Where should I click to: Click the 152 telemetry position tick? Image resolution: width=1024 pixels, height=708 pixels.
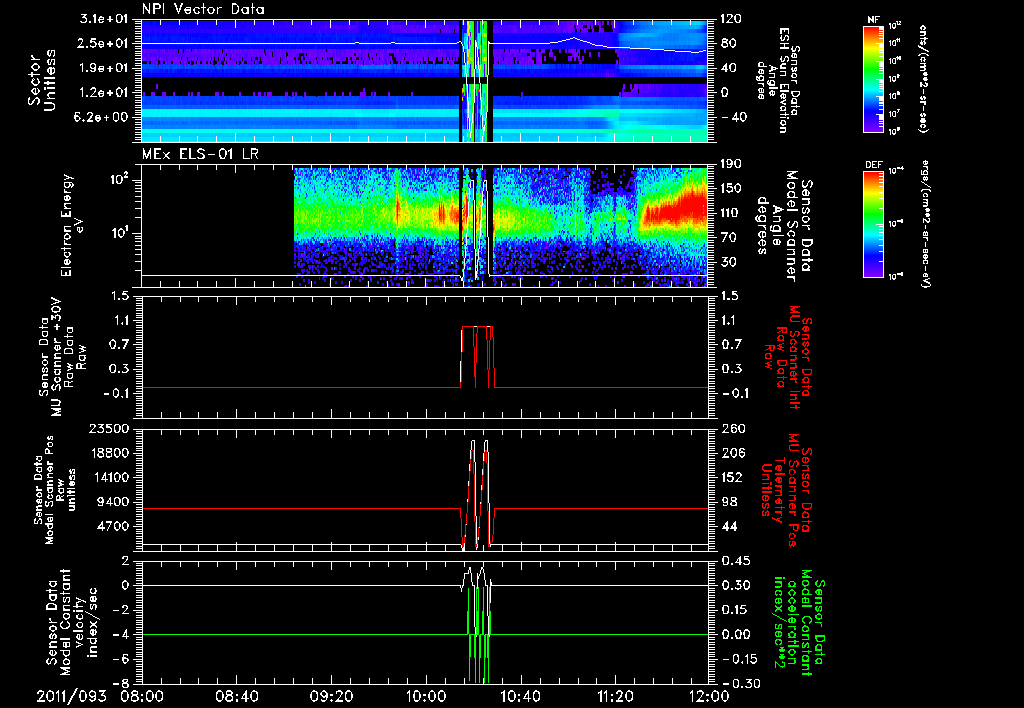(x=731, y=477)
